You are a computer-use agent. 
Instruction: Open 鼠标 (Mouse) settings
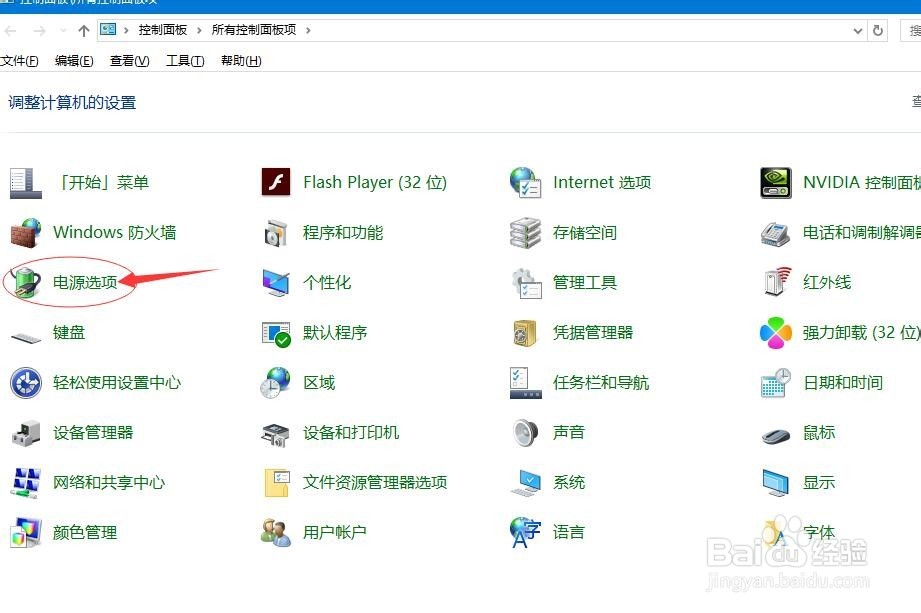point(818,432)
